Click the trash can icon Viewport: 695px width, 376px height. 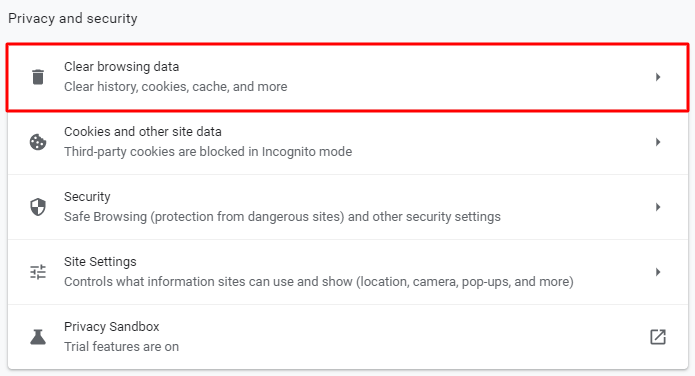coord(38,77)
